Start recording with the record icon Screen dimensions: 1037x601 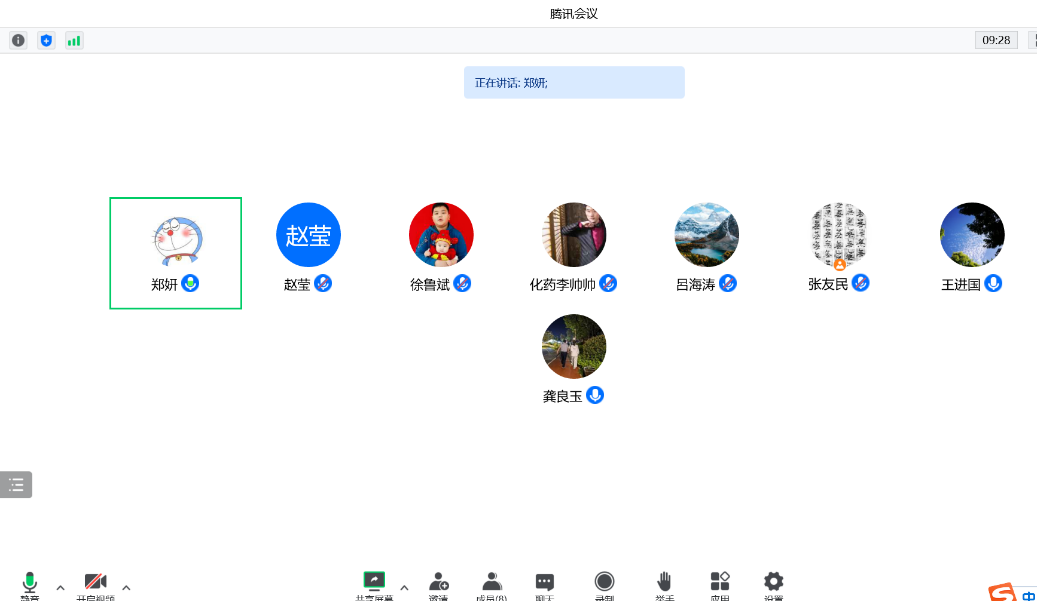[604, 582]
